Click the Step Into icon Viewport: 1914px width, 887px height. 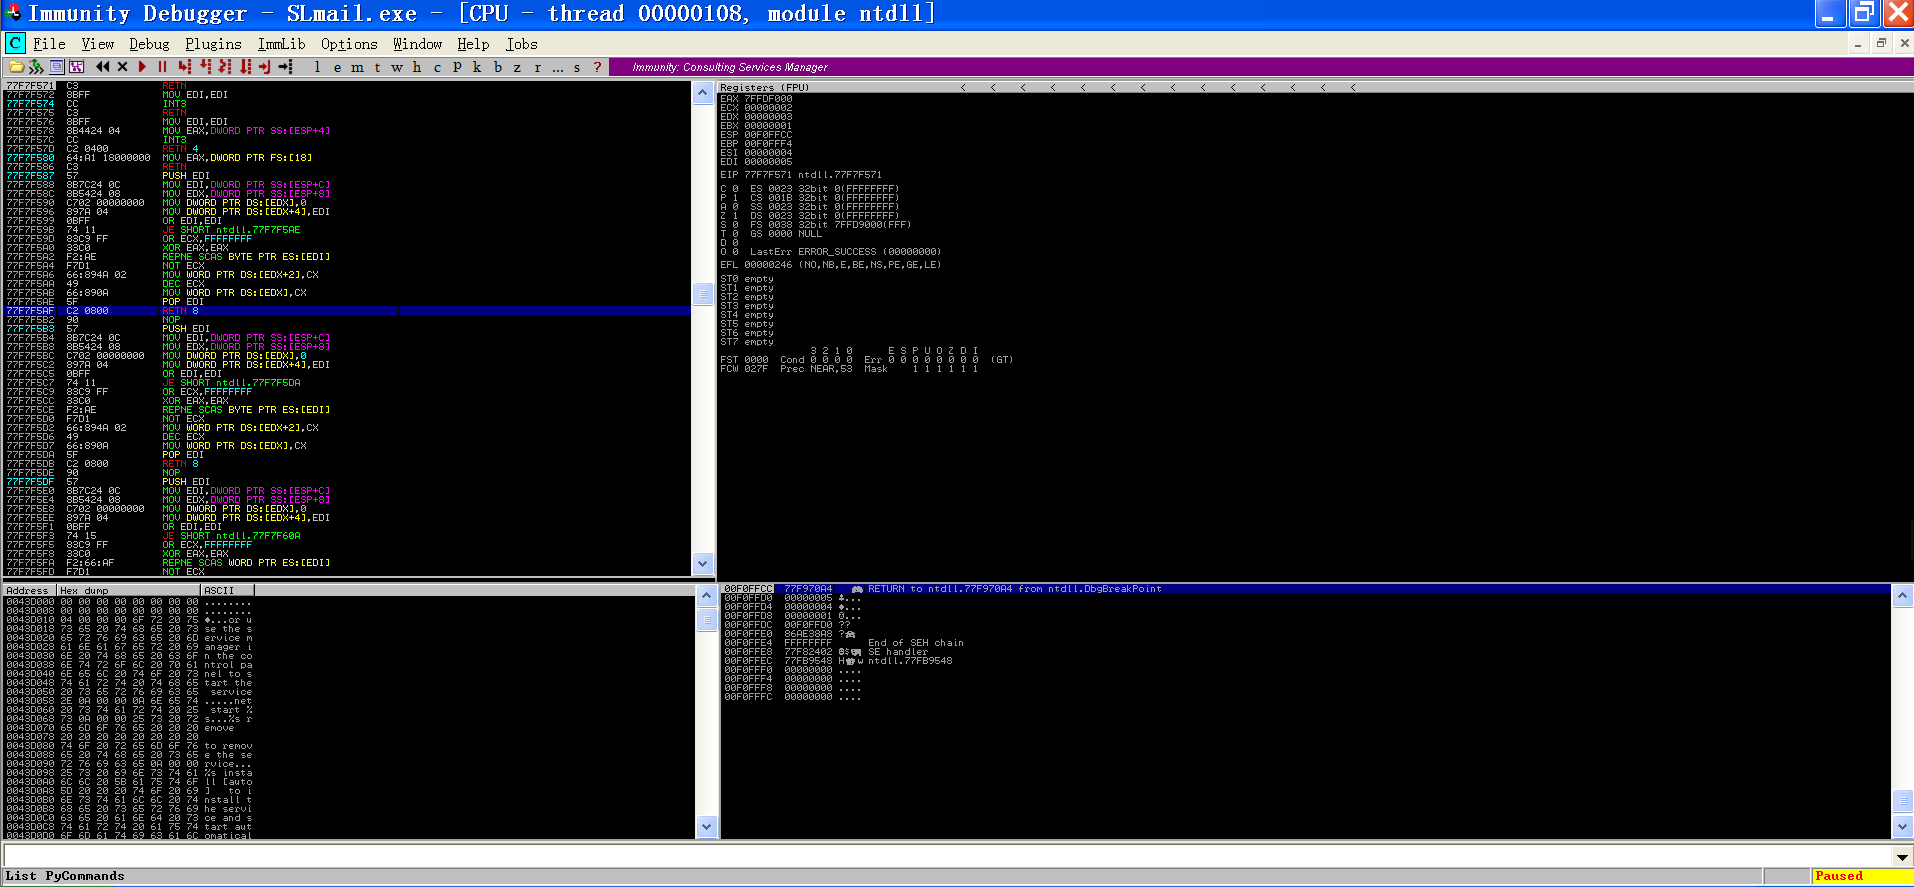185,67
